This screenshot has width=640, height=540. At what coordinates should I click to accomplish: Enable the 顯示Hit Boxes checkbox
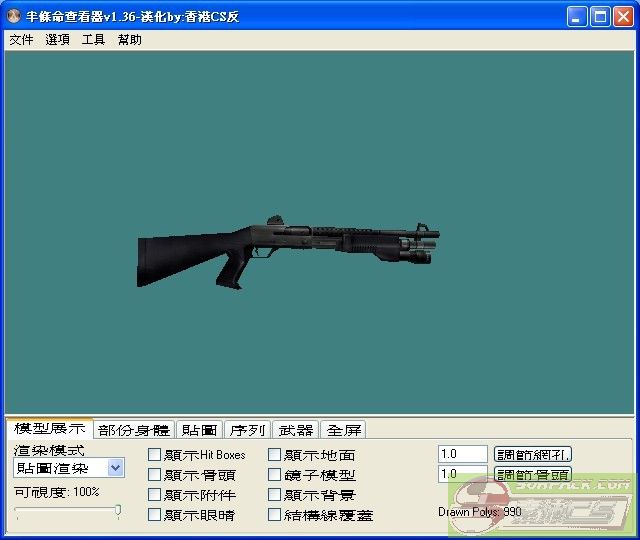pyautogui.click(x=155, y=455)
